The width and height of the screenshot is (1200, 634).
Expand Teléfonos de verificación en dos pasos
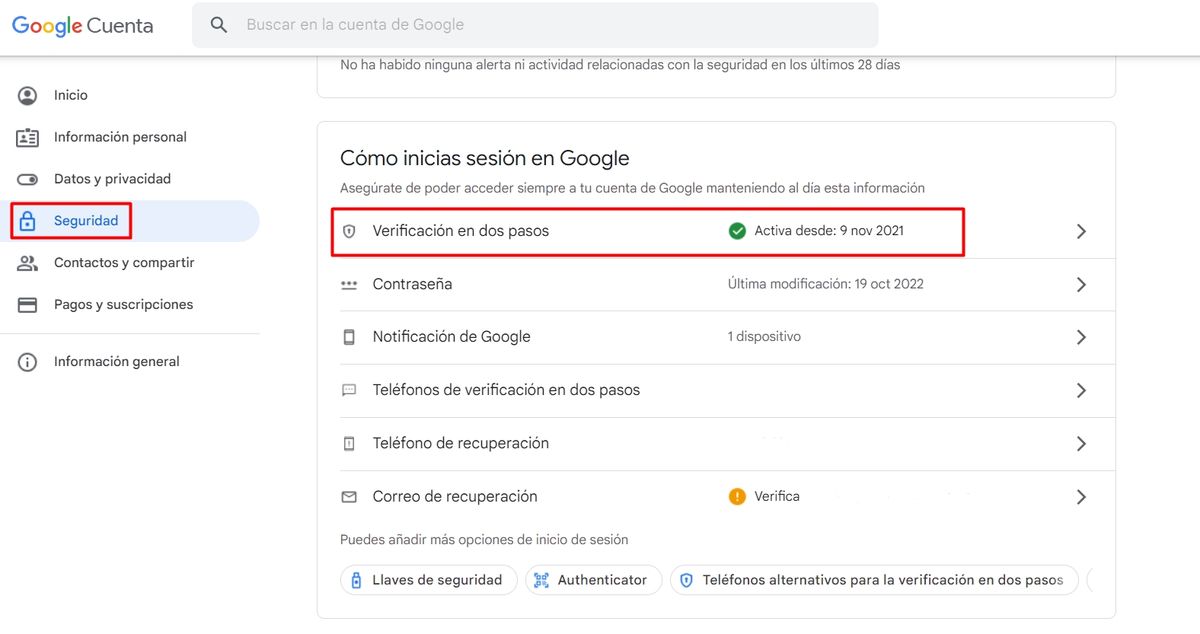1081,390
